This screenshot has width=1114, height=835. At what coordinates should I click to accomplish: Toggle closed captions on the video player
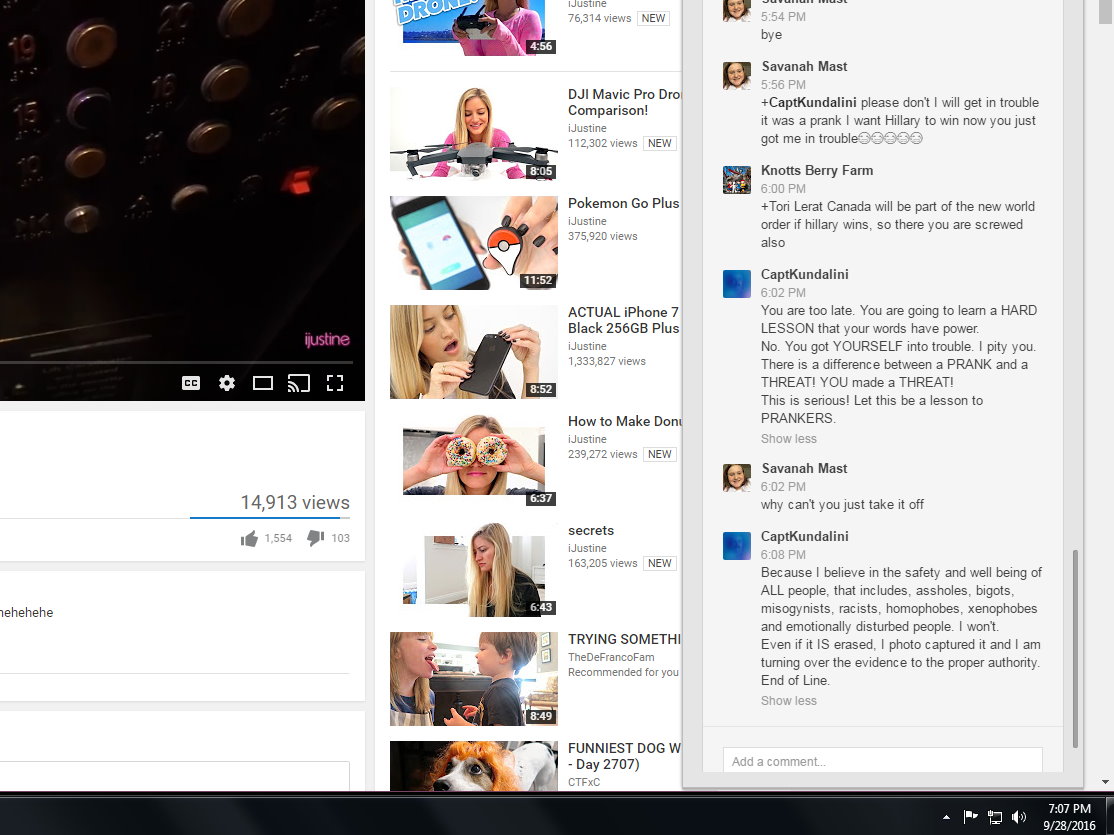pyautogui.click(x=191, y=383)
